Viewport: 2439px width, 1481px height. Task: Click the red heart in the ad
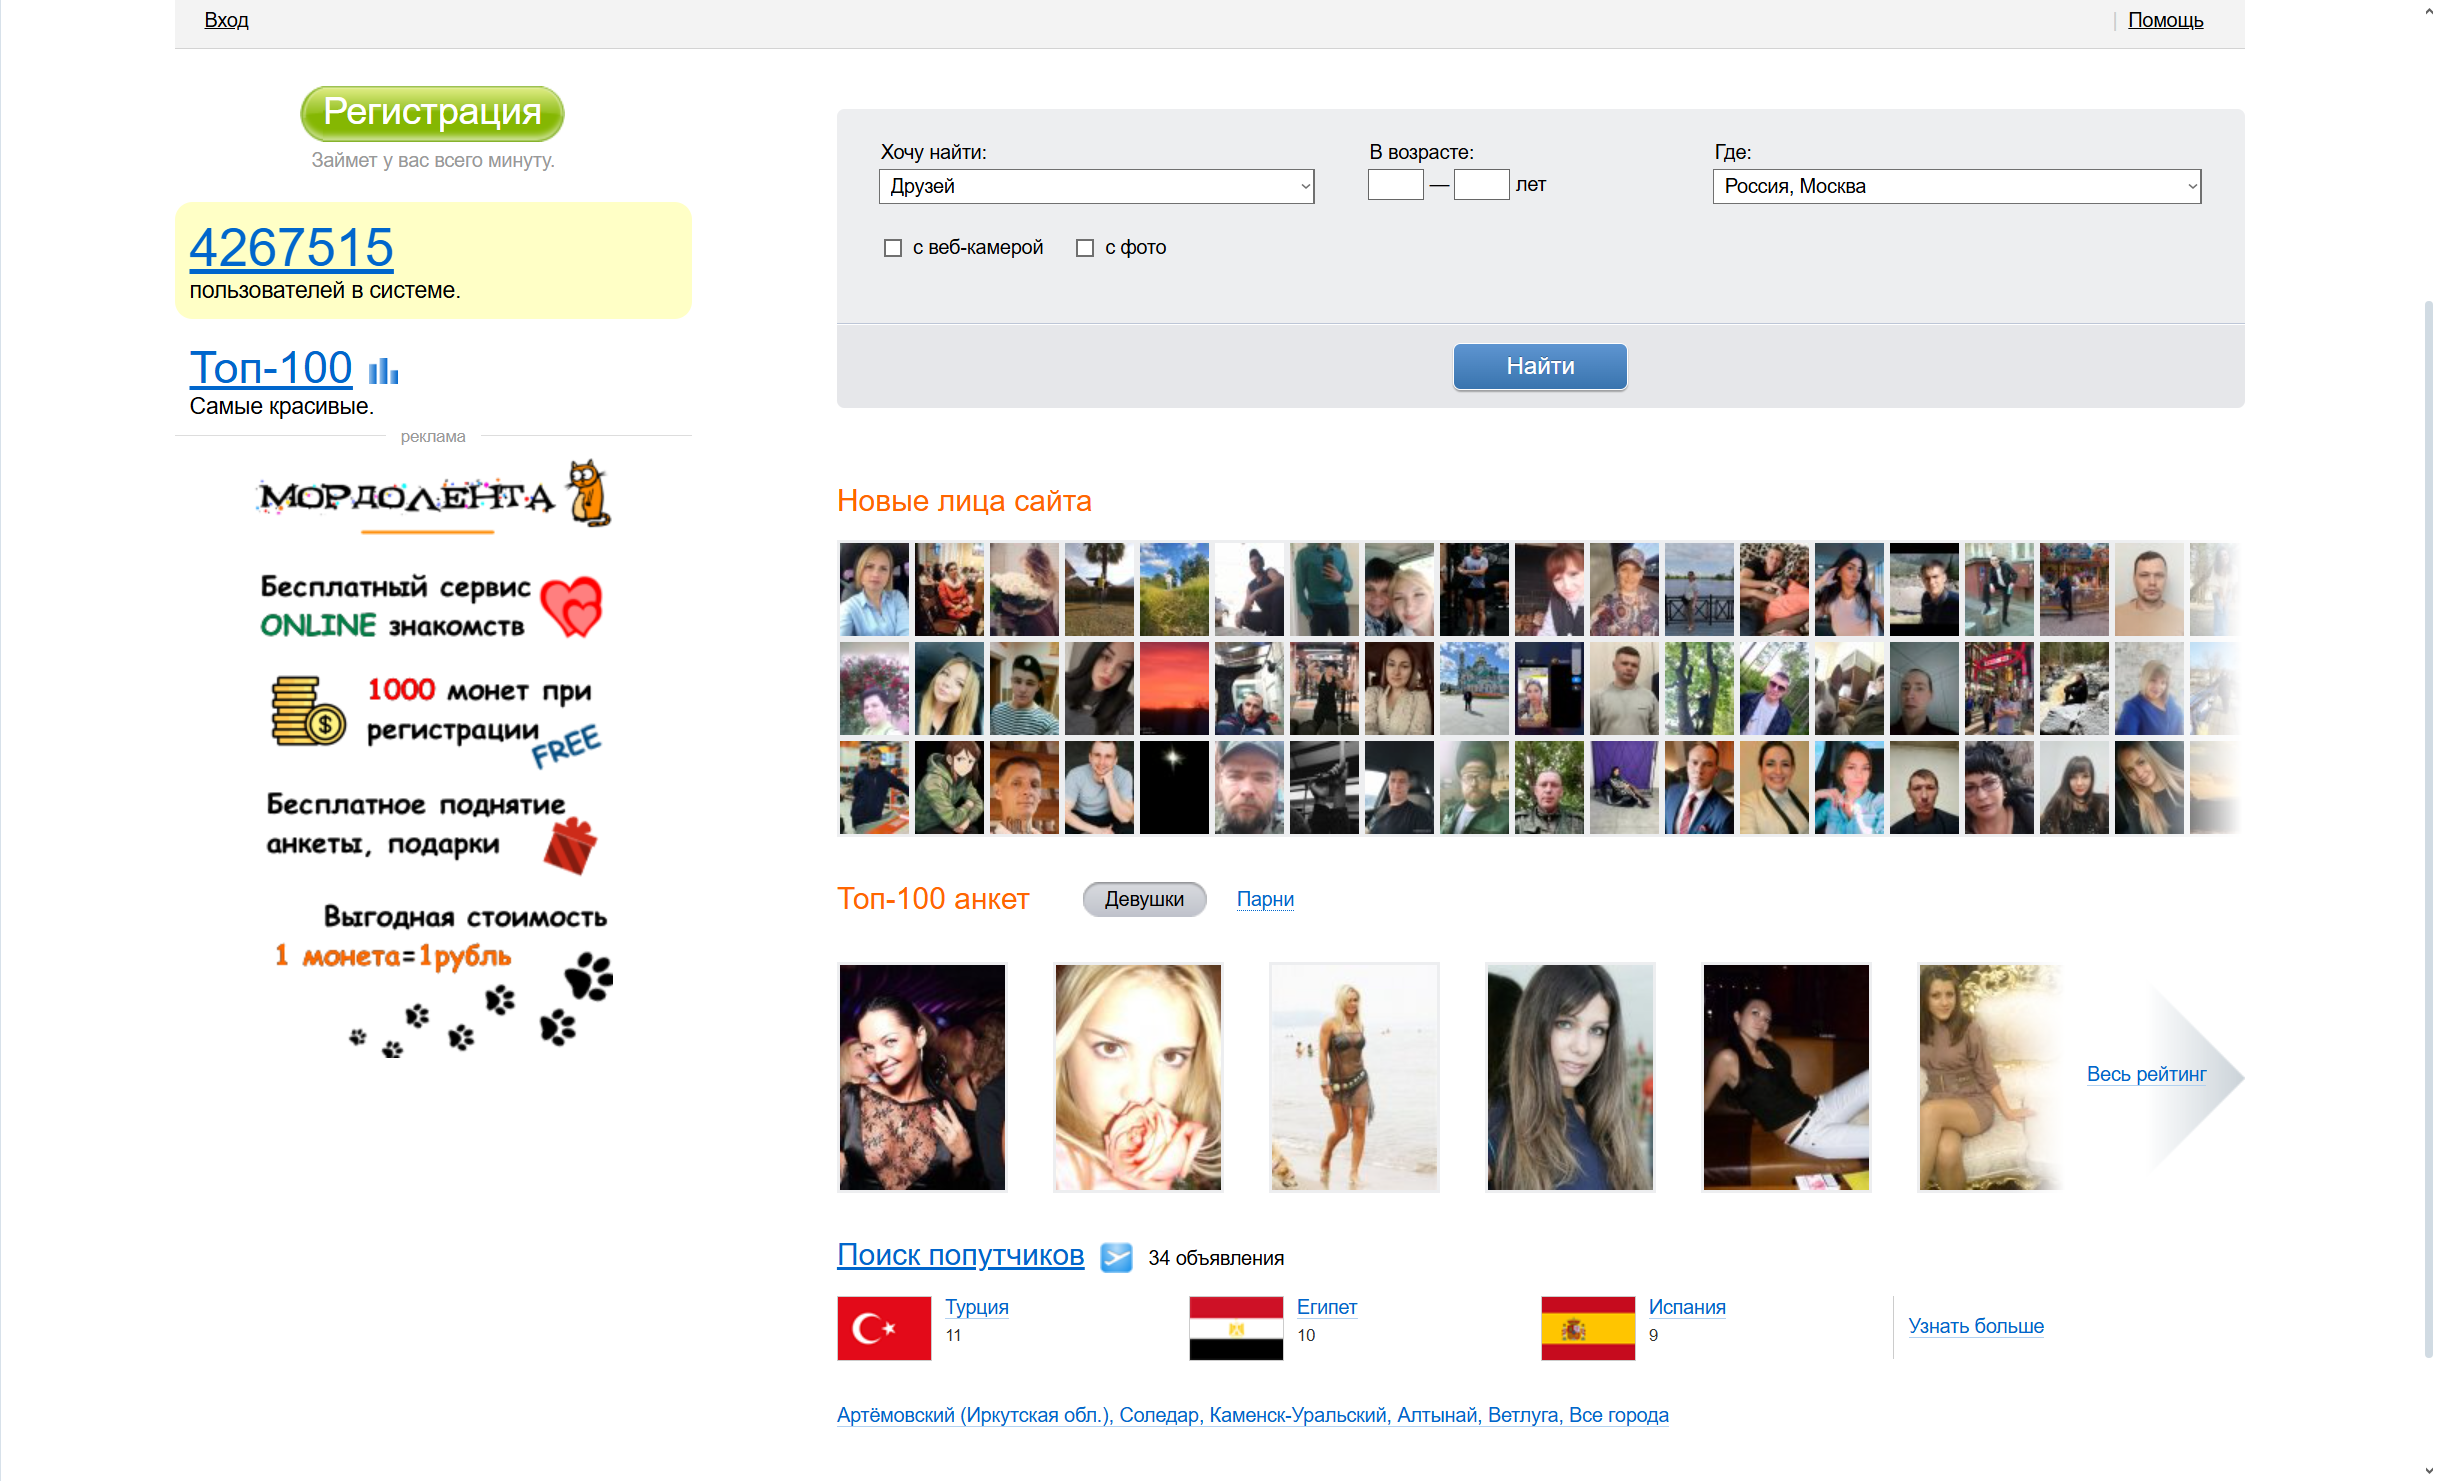click(x=571, y=606)
